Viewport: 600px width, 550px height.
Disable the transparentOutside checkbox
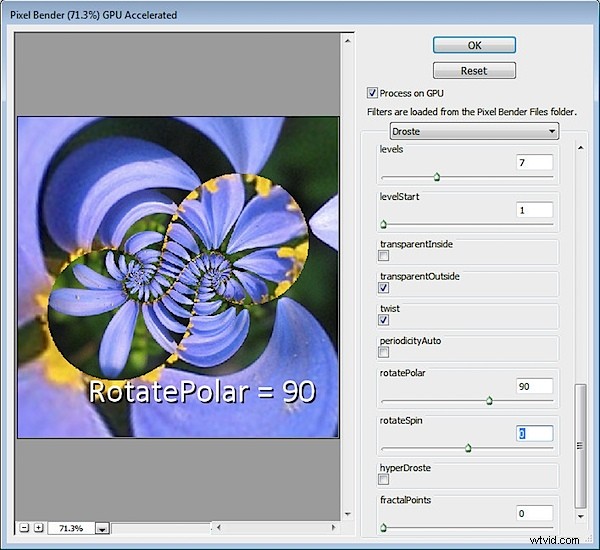[x=383, y=287]
